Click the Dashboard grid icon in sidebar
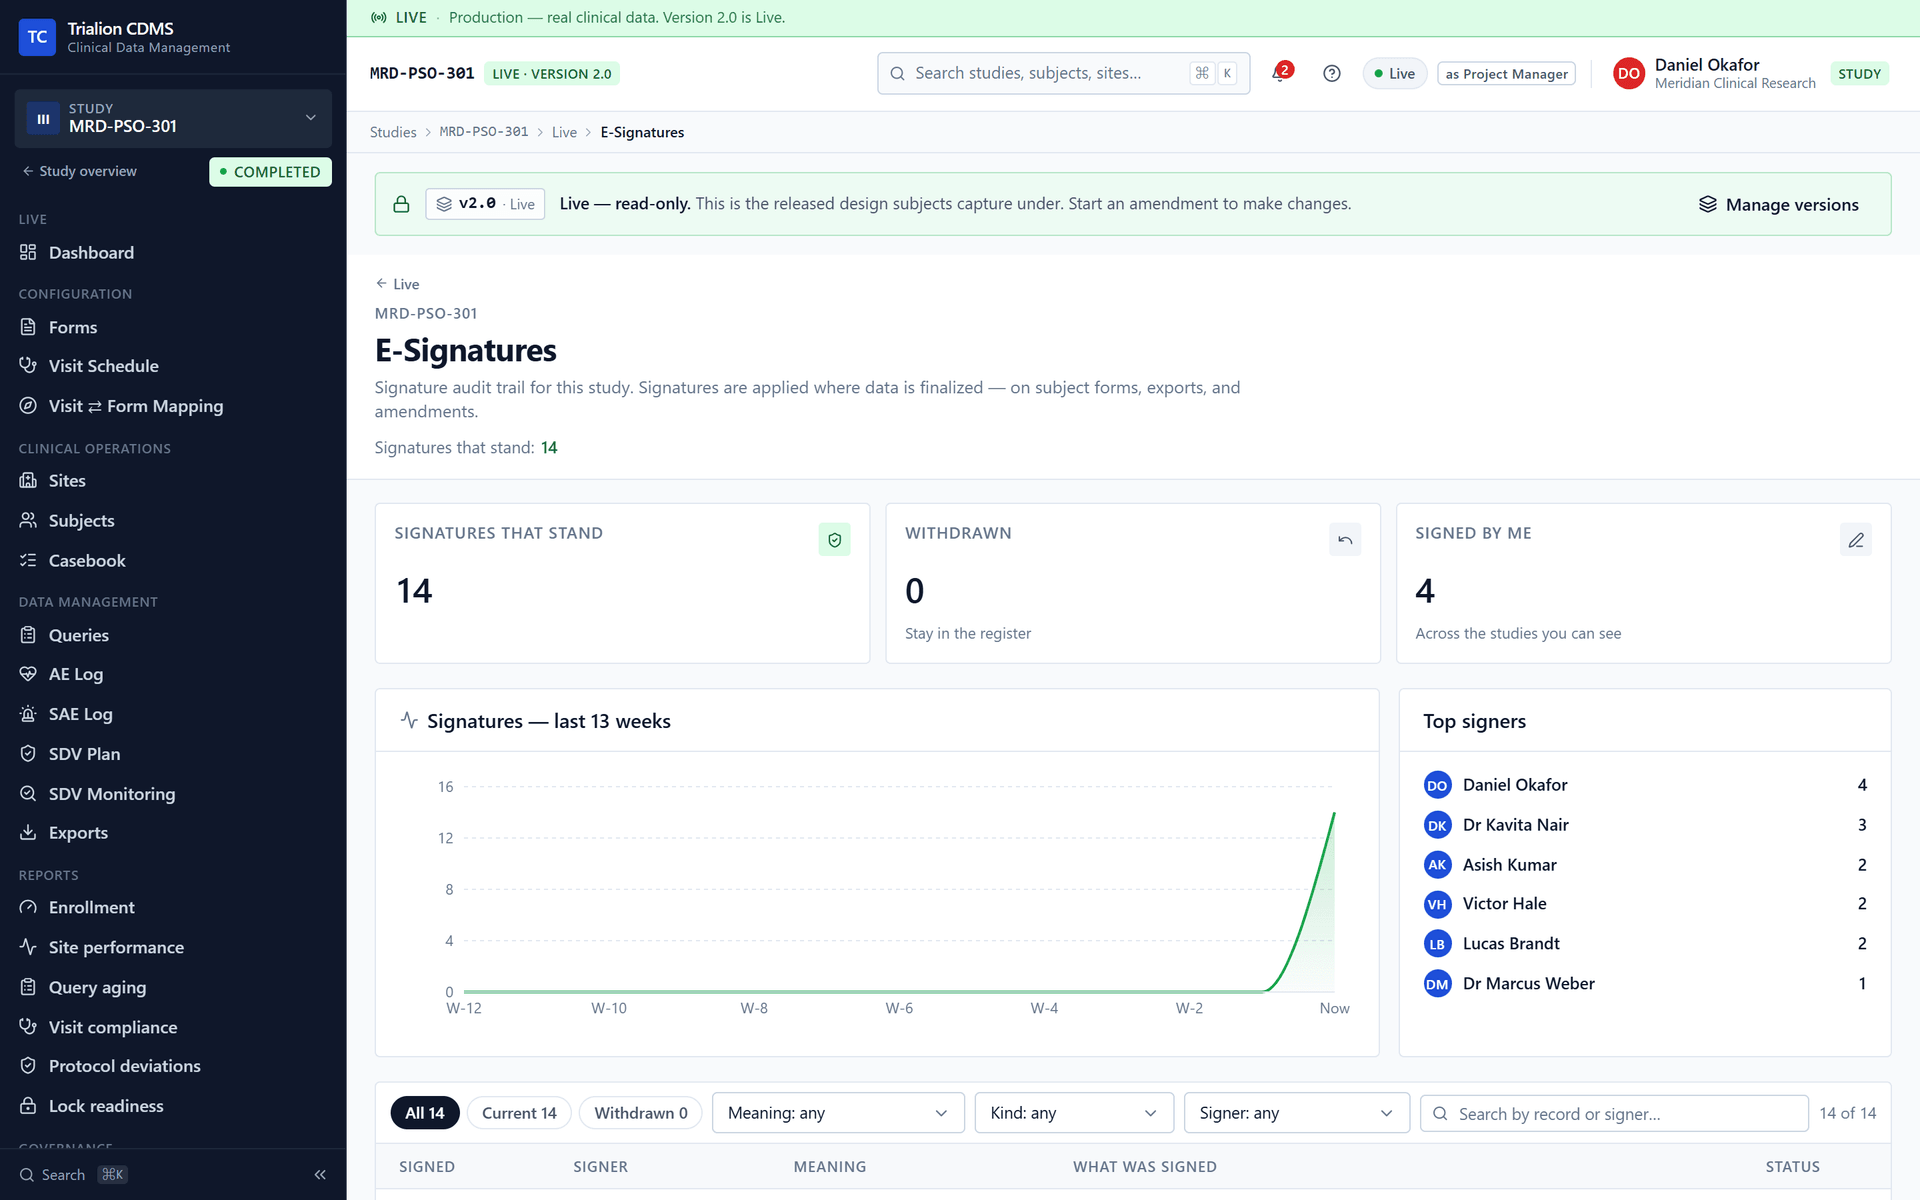 click(x=28, y=253)
